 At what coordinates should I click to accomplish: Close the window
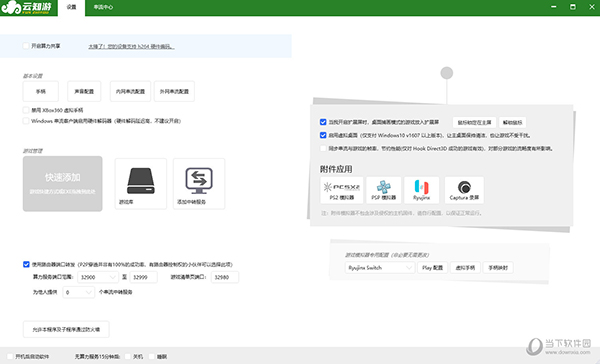592,7
